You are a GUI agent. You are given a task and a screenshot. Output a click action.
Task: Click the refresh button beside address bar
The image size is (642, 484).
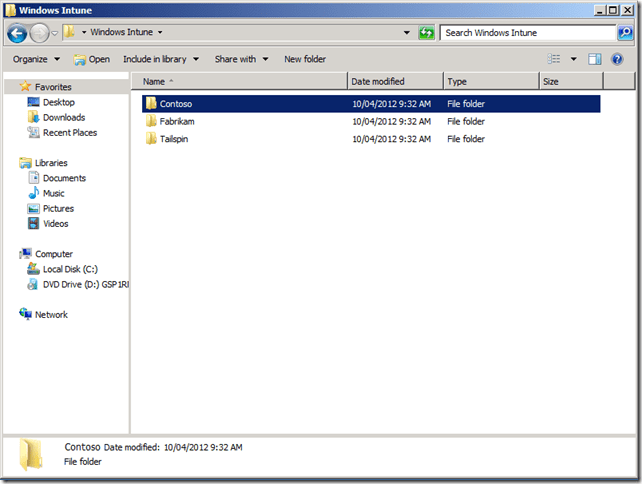click(x=427, y=33)
